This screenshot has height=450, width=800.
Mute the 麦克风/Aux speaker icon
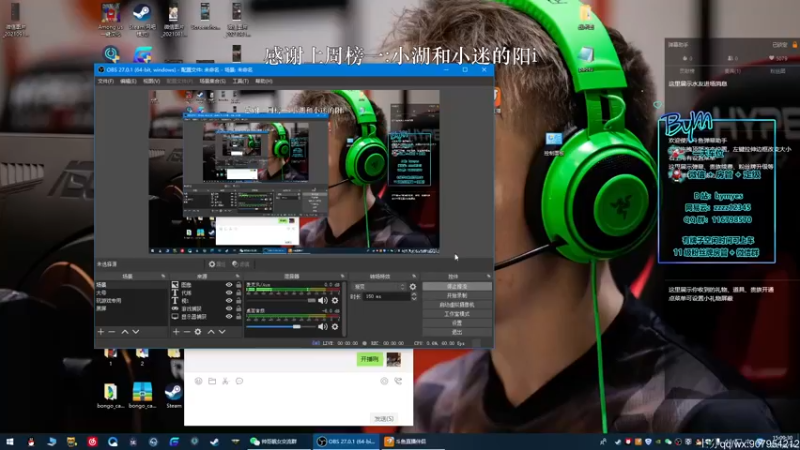[322, 301]
